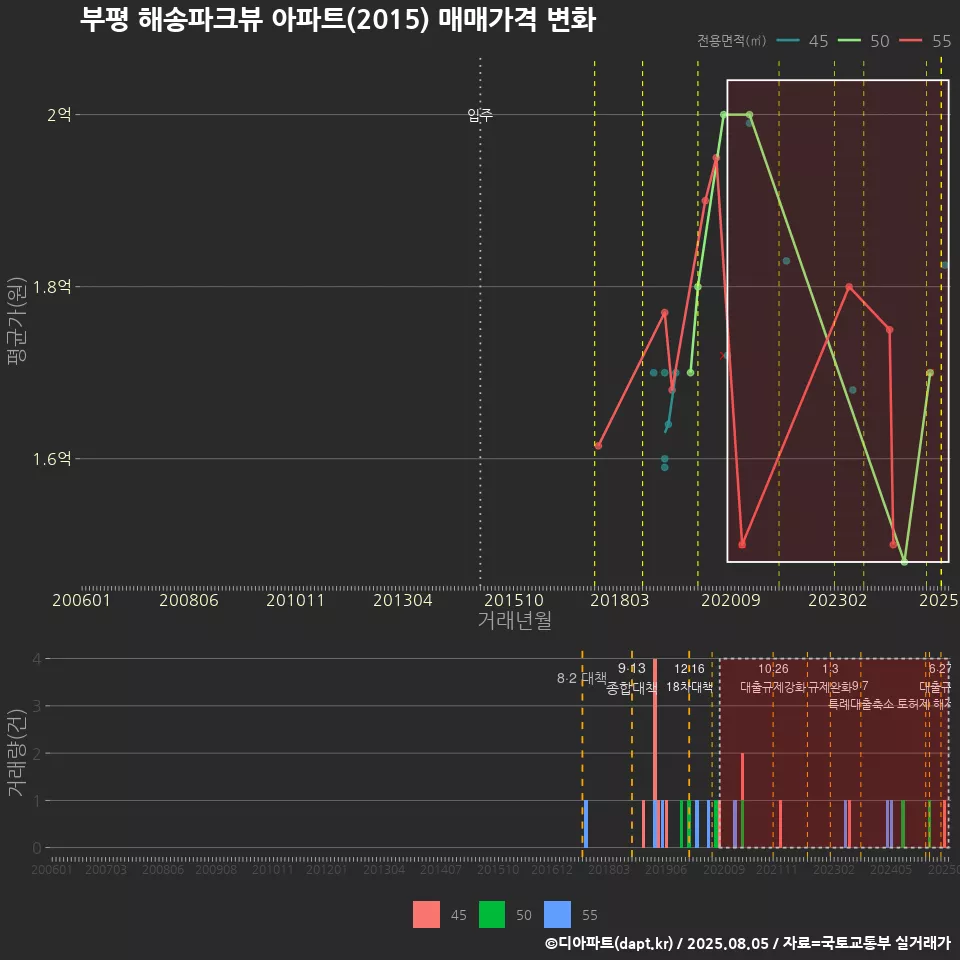Click the 평균가(원) vertical axis title
This screenshot has height=960, width=960.
(17, 321)
